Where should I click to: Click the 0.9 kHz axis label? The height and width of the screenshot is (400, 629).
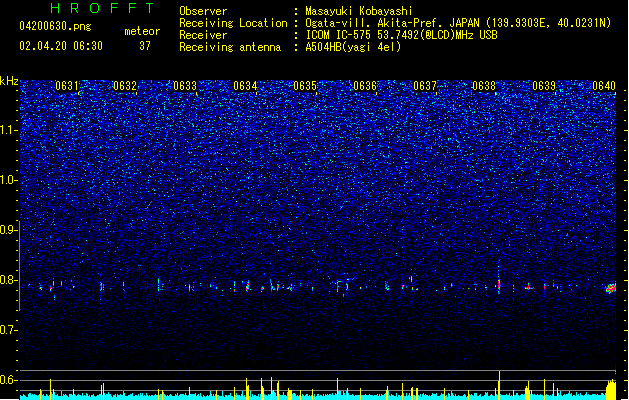(9, 230)
